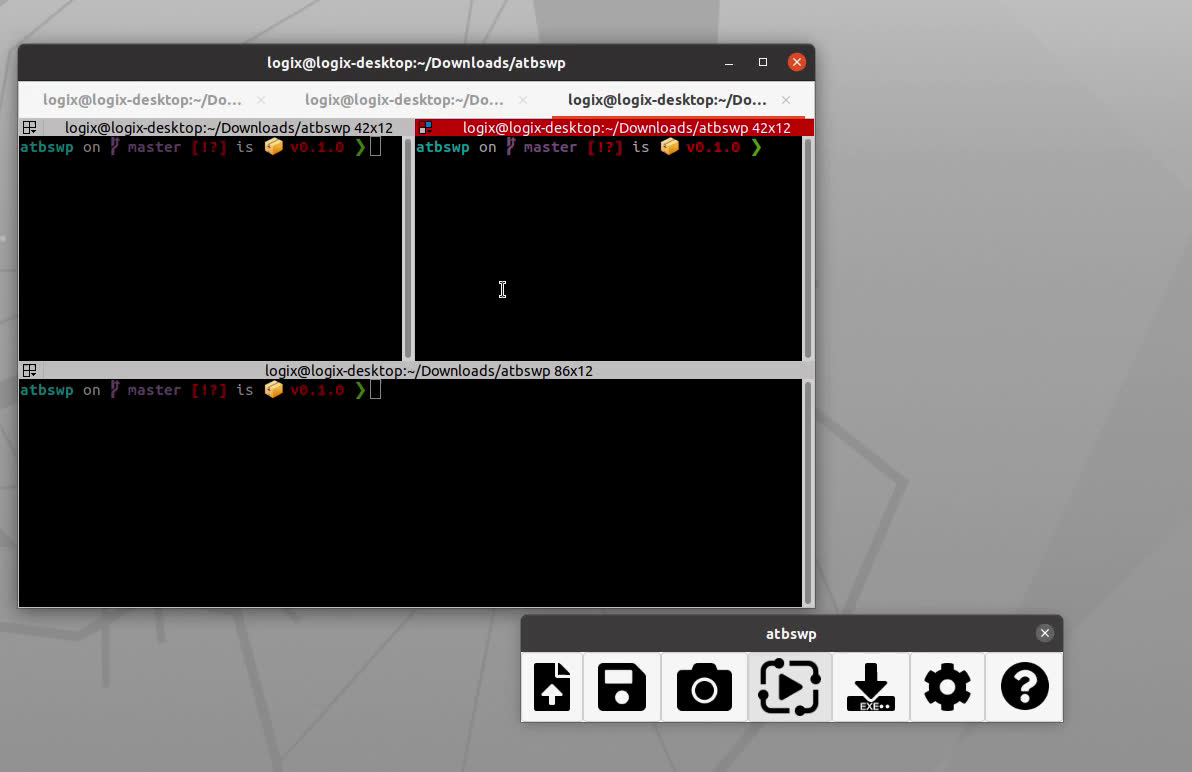Image resolution: width=1192 pixels, height=772 pixels.
Task: Open the 86x12 bottom pane's menu icon
Action: click(x=30, y=371)
